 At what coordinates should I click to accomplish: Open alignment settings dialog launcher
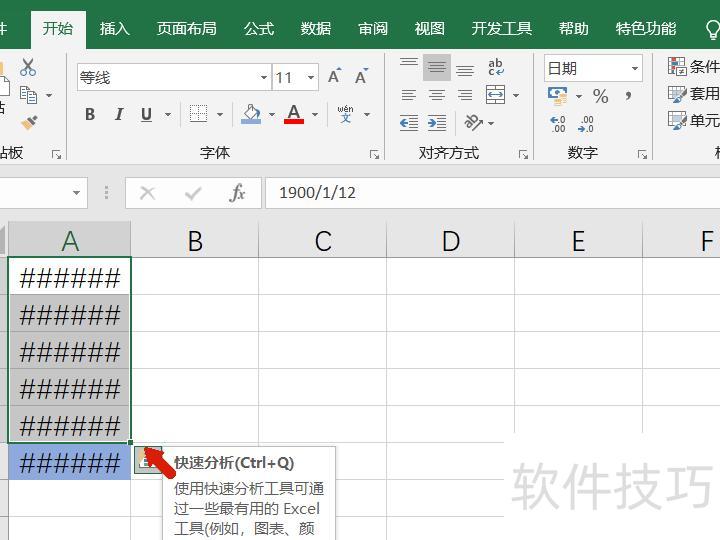pos(523,155)
